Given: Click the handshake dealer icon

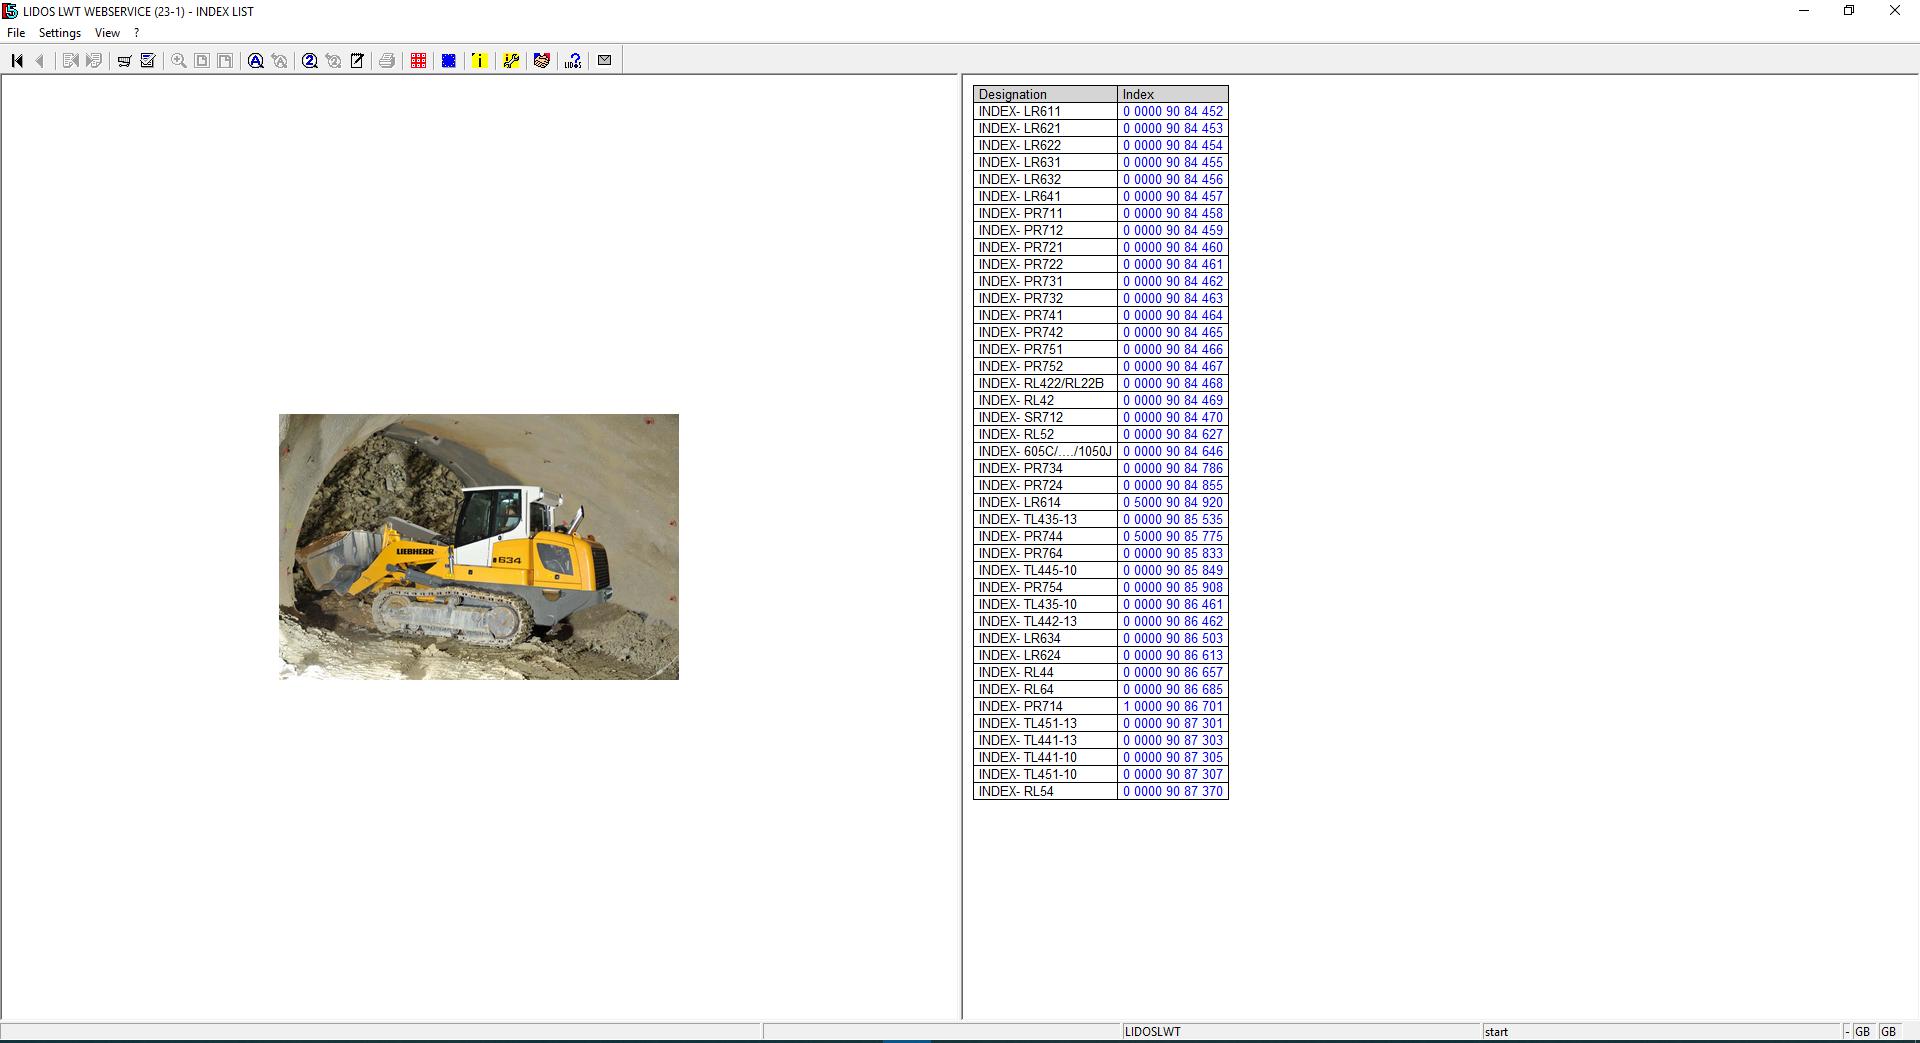Looking at the screenshot, I should tap(542, 60).
